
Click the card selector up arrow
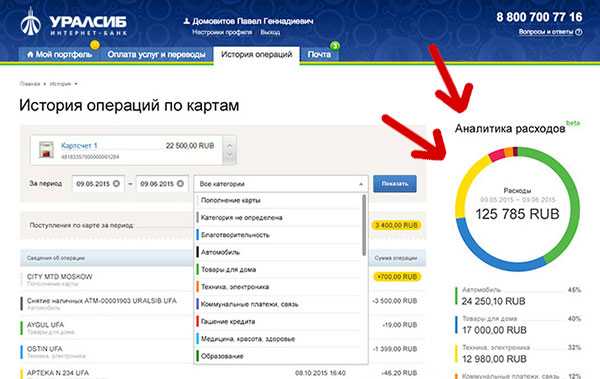coord(229,145)
